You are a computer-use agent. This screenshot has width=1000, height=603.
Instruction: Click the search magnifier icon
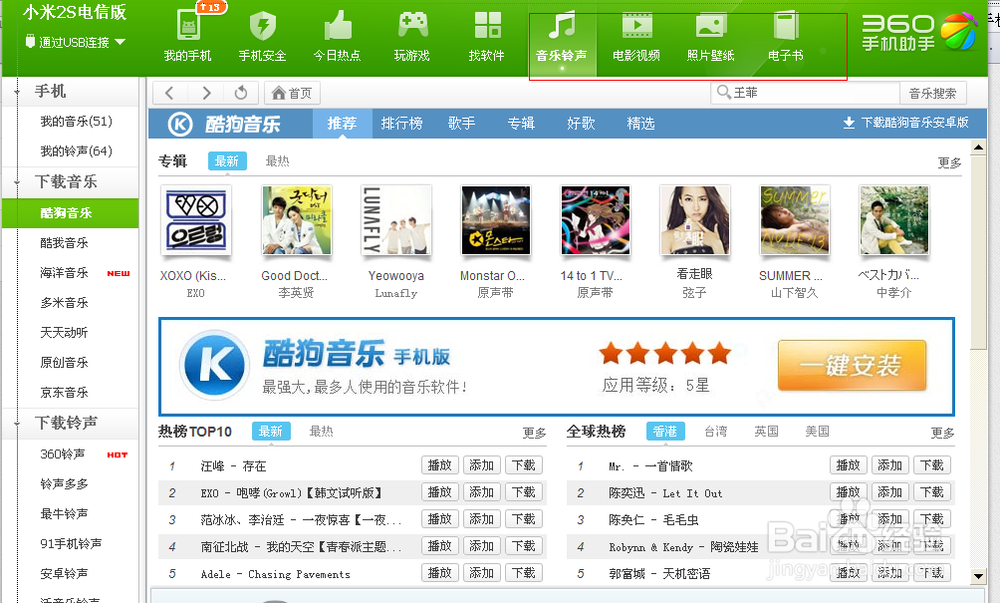(723, 92)
